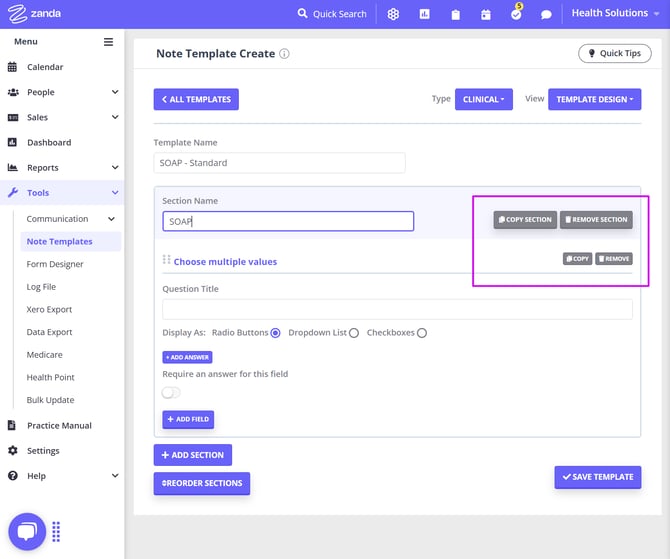Open the Clinical type dropdown
The width and height of the screenshot is (670, 559).
point(483,100)
